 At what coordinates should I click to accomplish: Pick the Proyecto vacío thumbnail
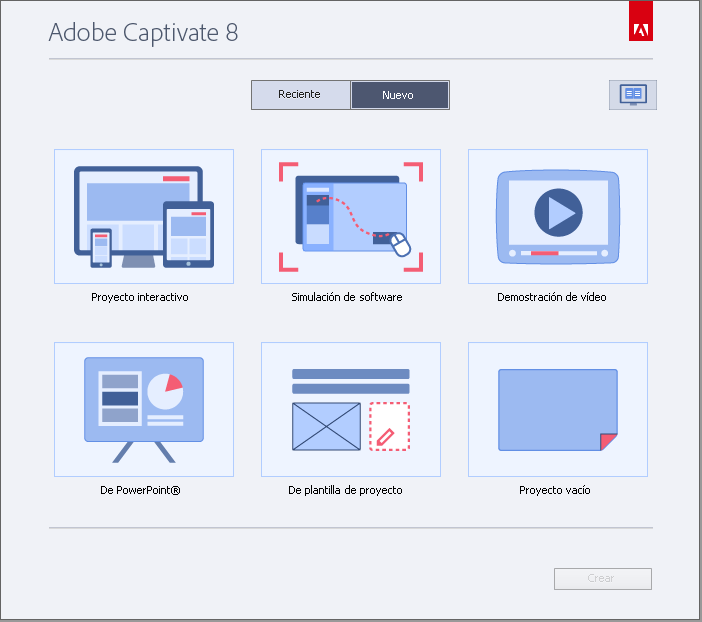click(x=558, y=409)
